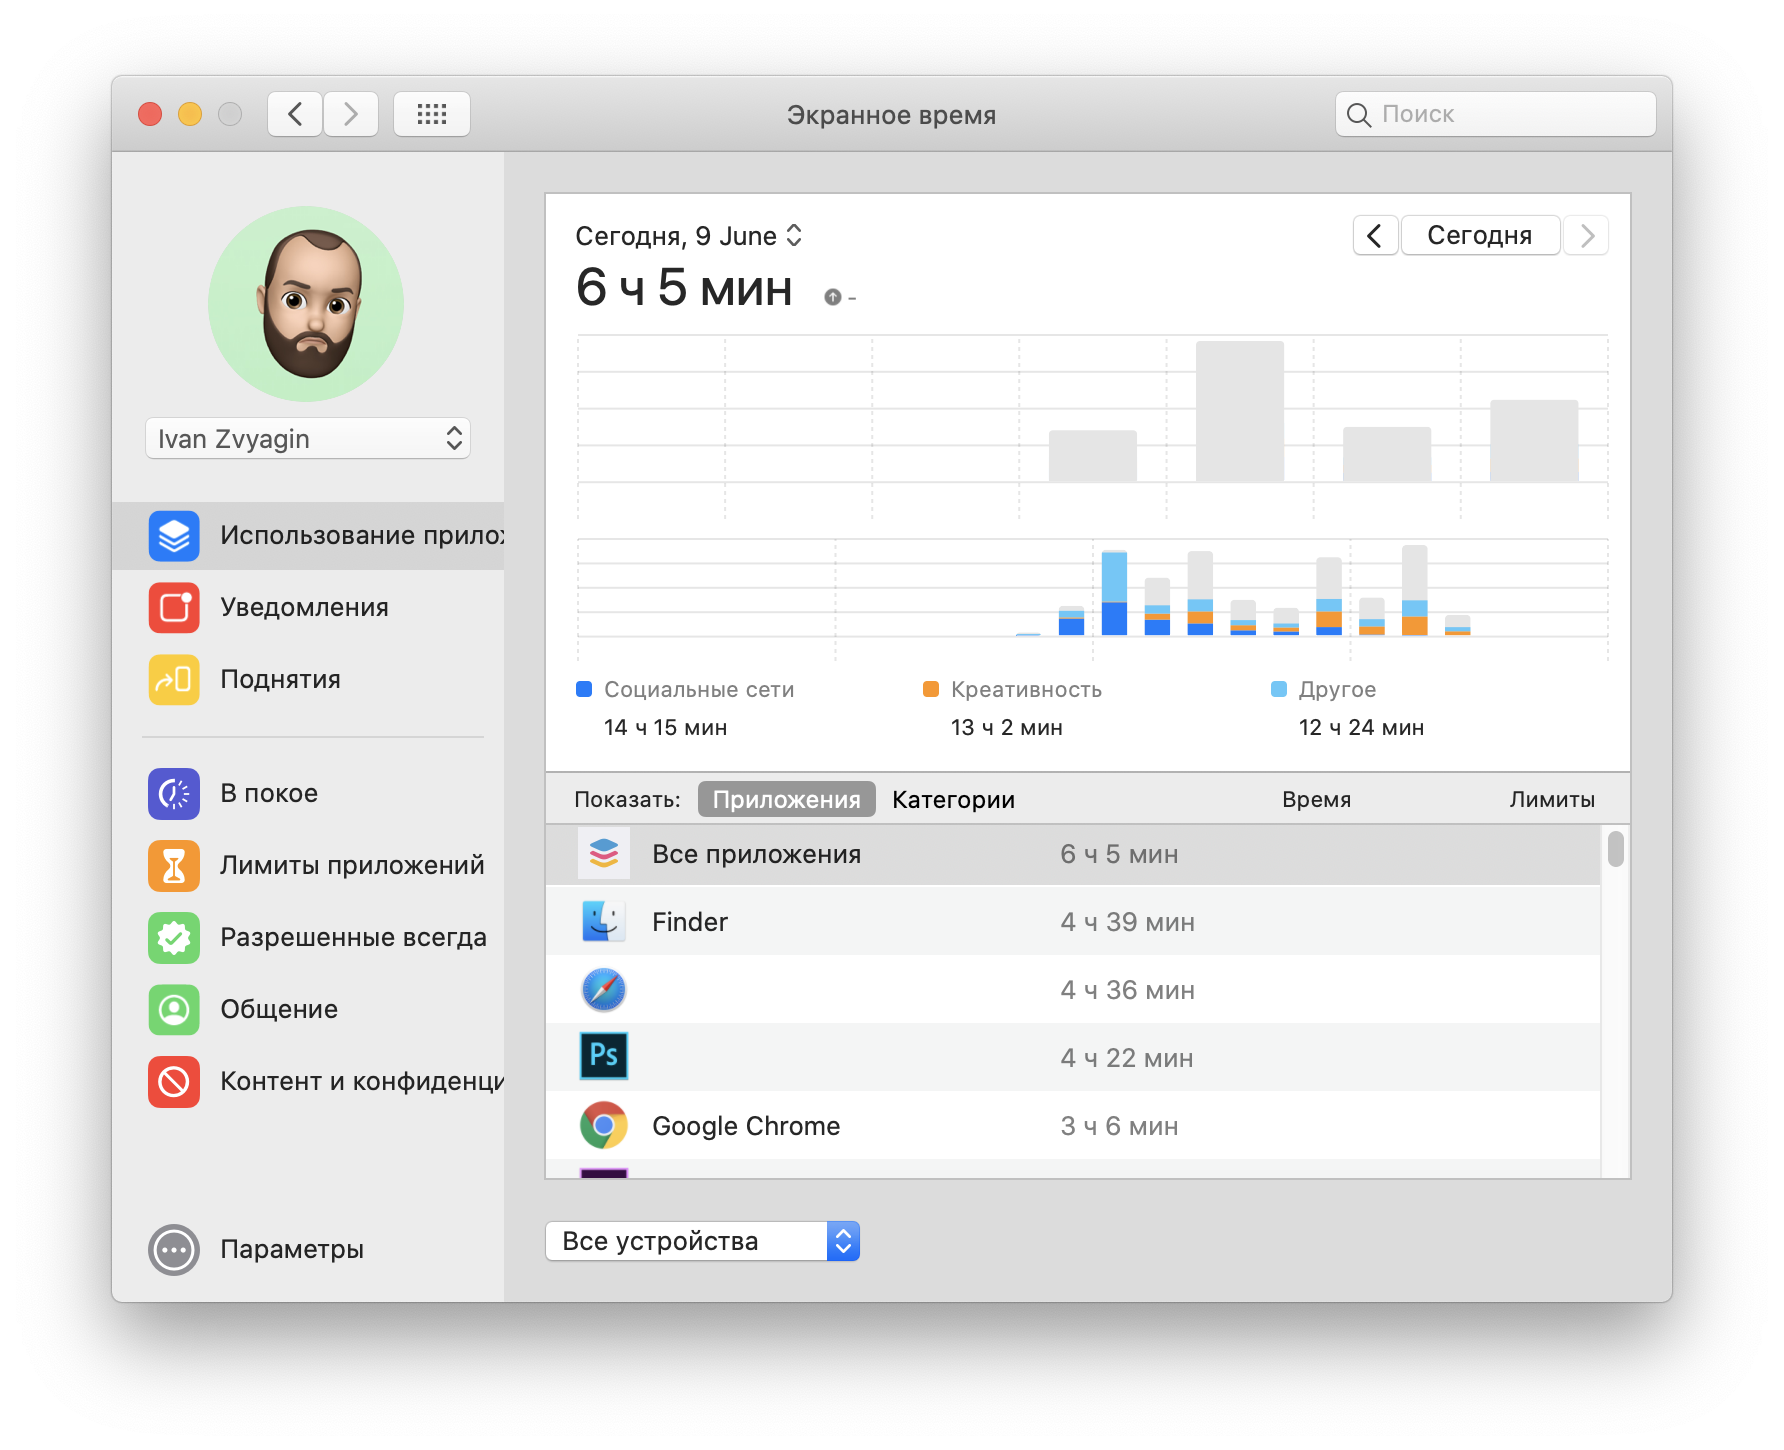Select the Поднятия sidebar item
This screenshot has width=1784, height=1450.
coord(280,679)
